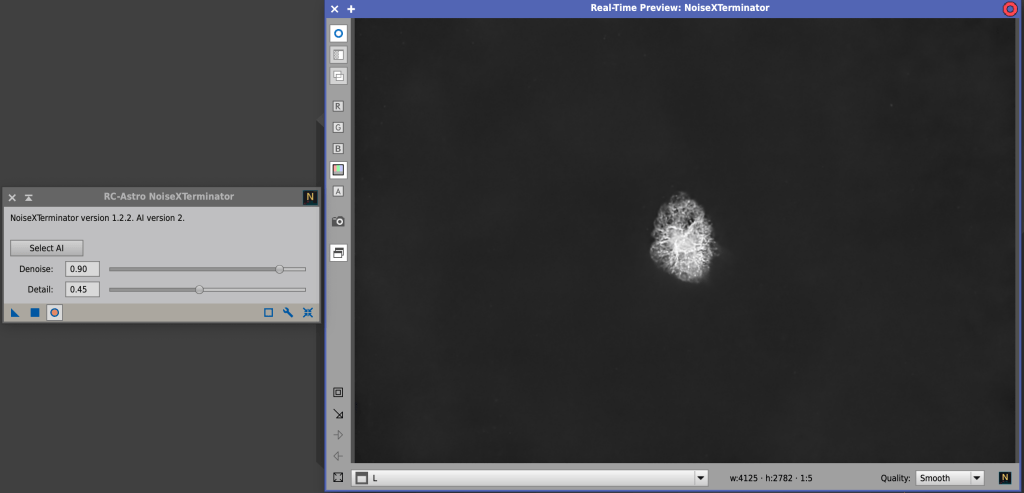Toggle the green channel G button

(338, 127)
